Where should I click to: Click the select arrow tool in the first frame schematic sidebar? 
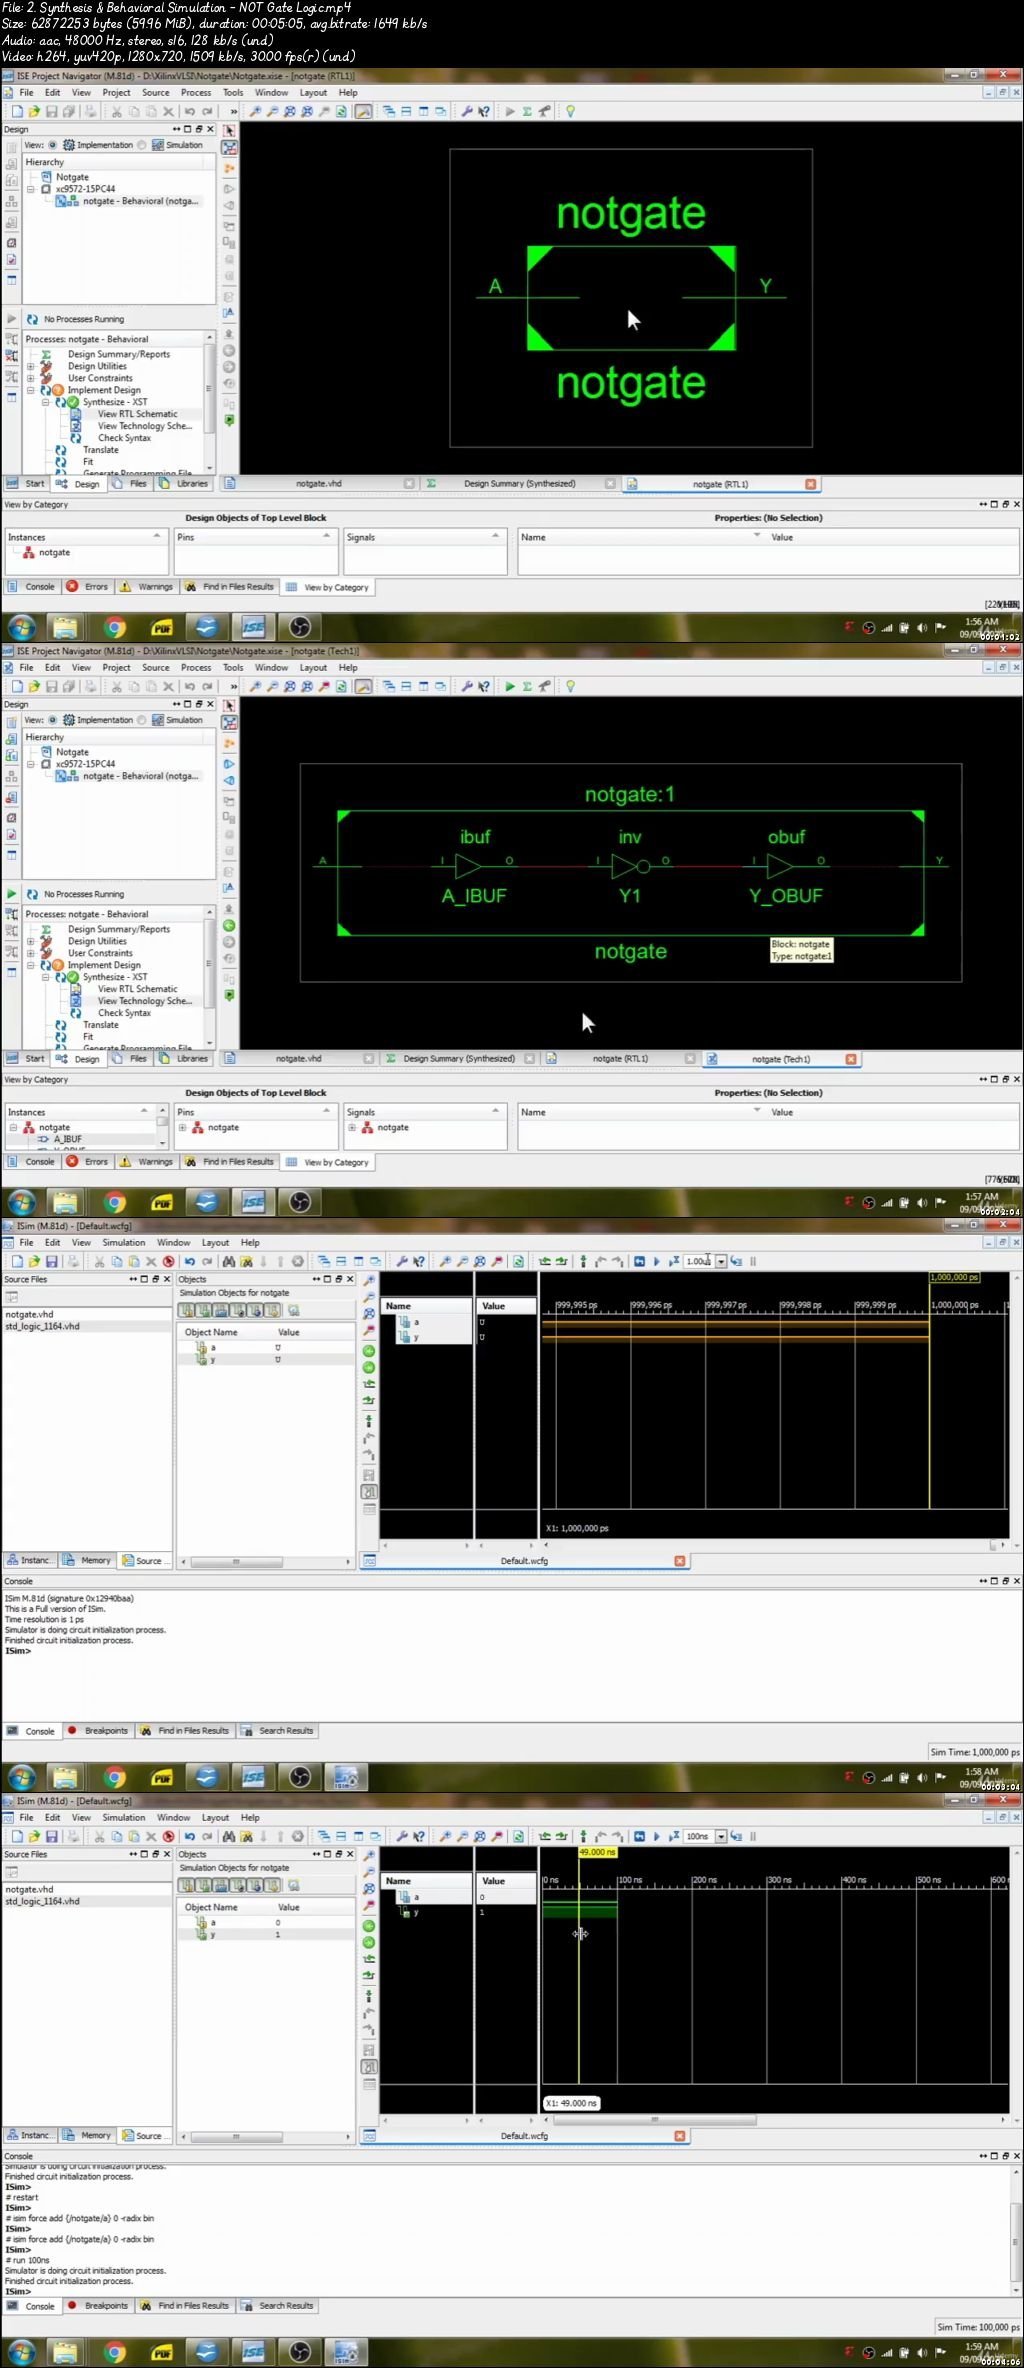[x=229, y=131]
